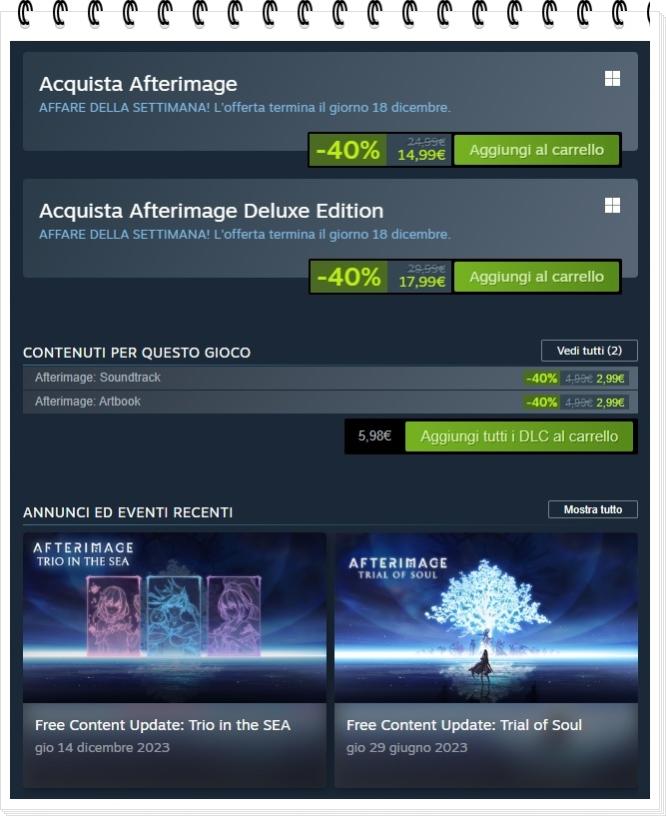Add all DLC to the cart
This screenshot has width=666, height=816.
pyautogui.click(x=519, y=436)
